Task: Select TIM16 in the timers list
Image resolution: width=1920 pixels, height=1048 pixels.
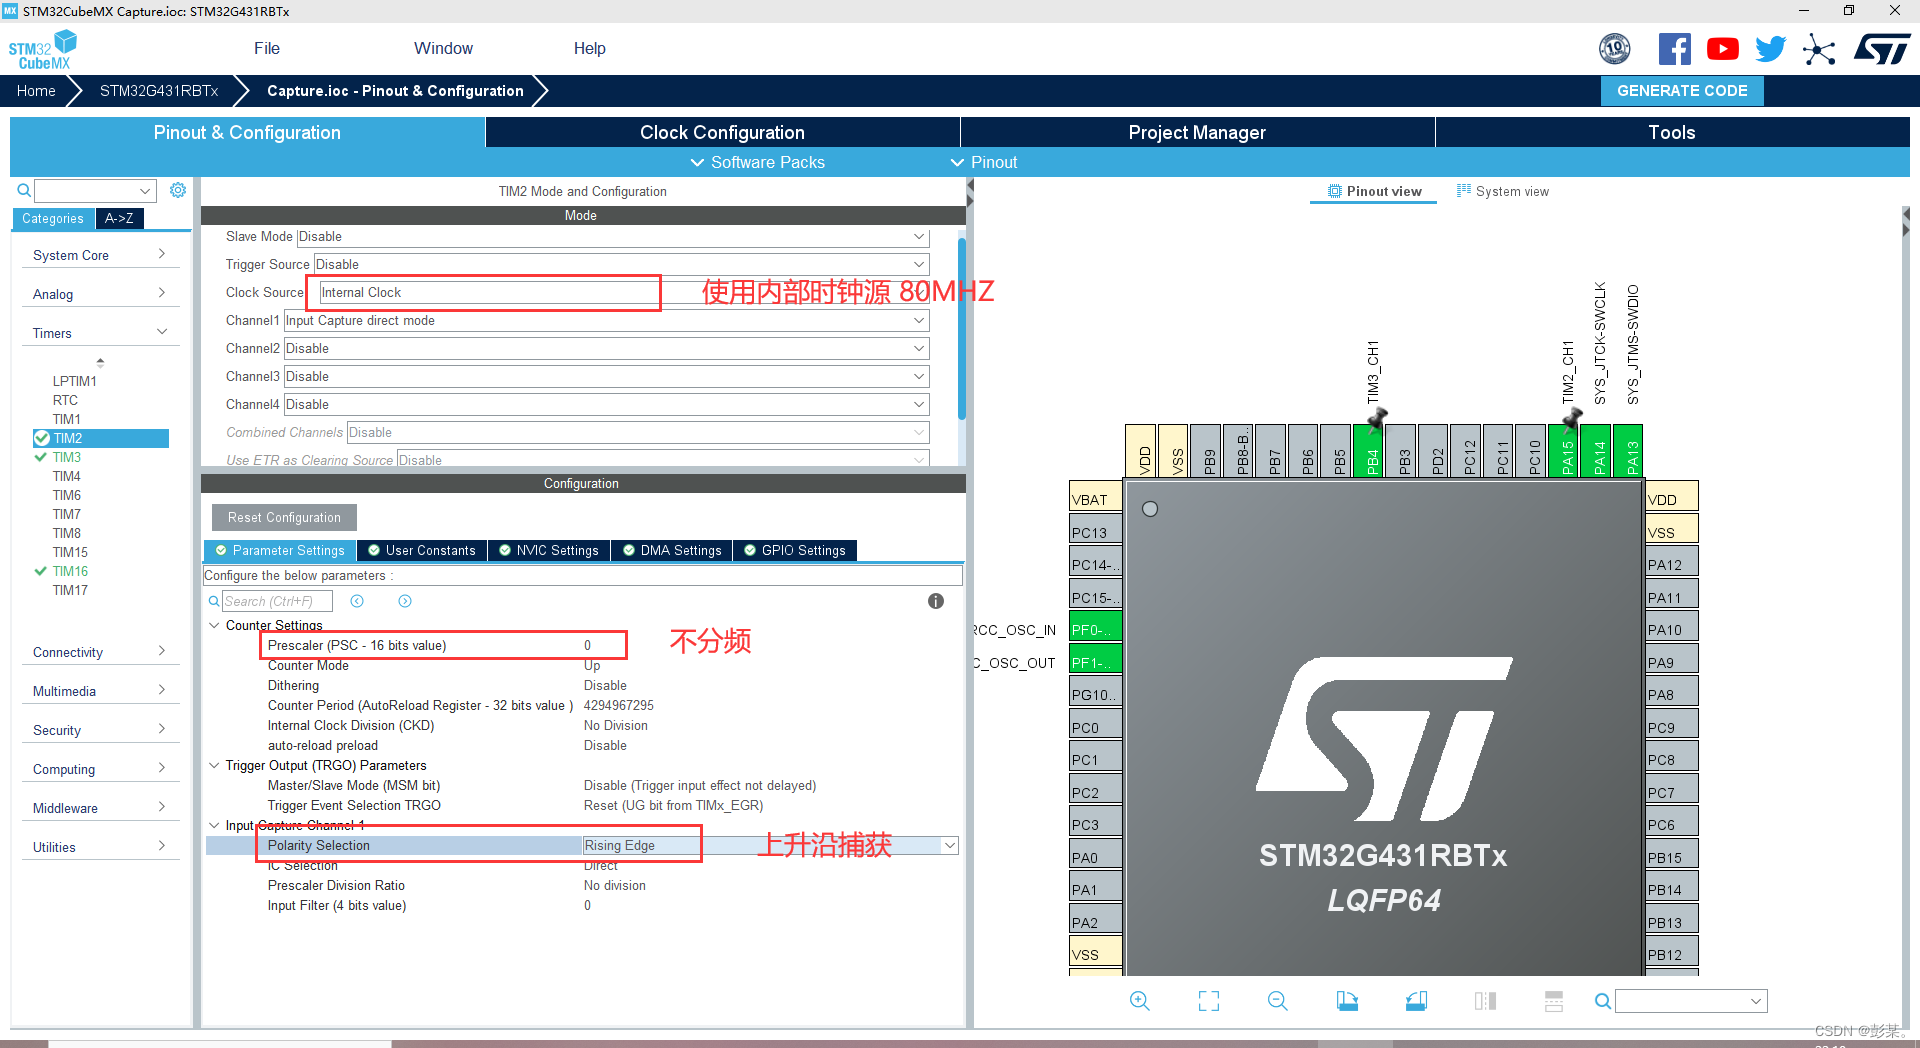Action: tap(70, 571)
